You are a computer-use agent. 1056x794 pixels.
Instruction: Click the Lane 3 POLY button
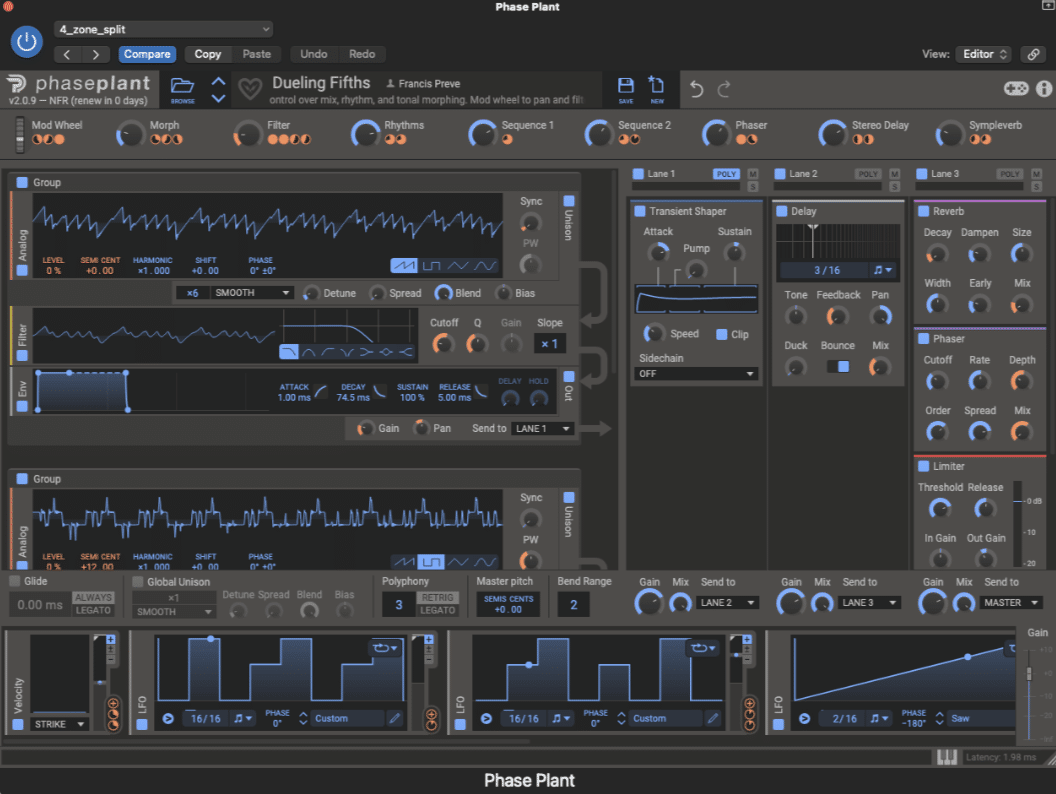tap(1010, 174)
